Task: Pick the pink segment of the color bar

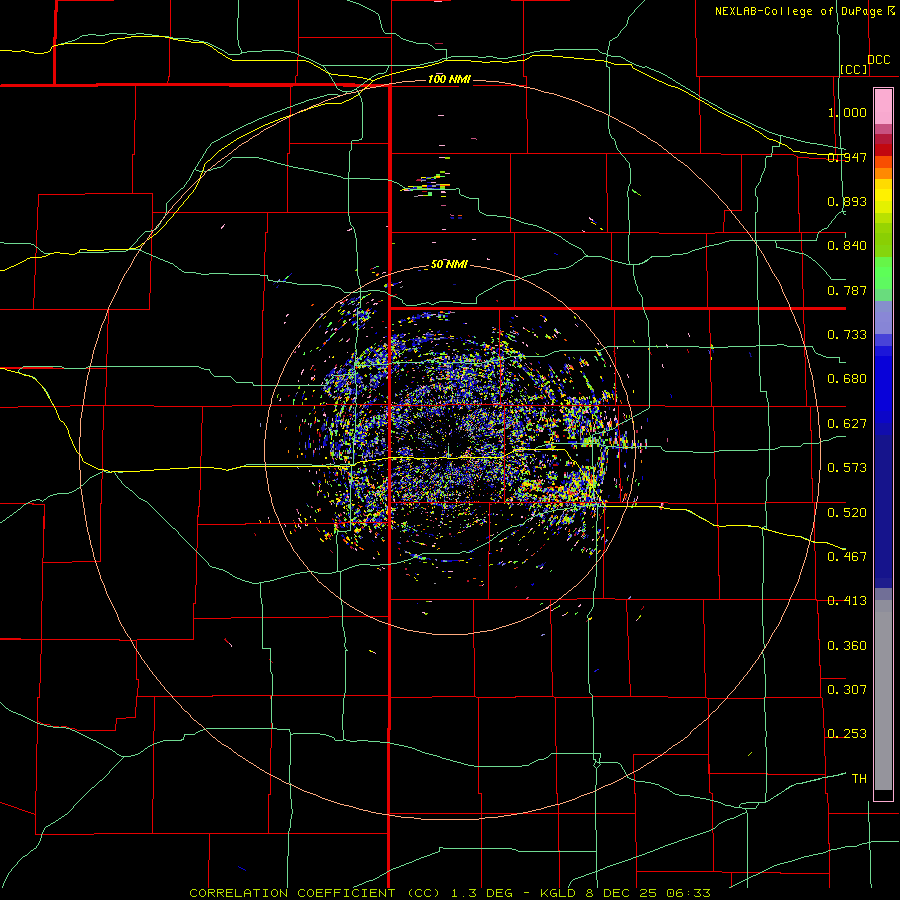Action: click(x=883, y=107)
